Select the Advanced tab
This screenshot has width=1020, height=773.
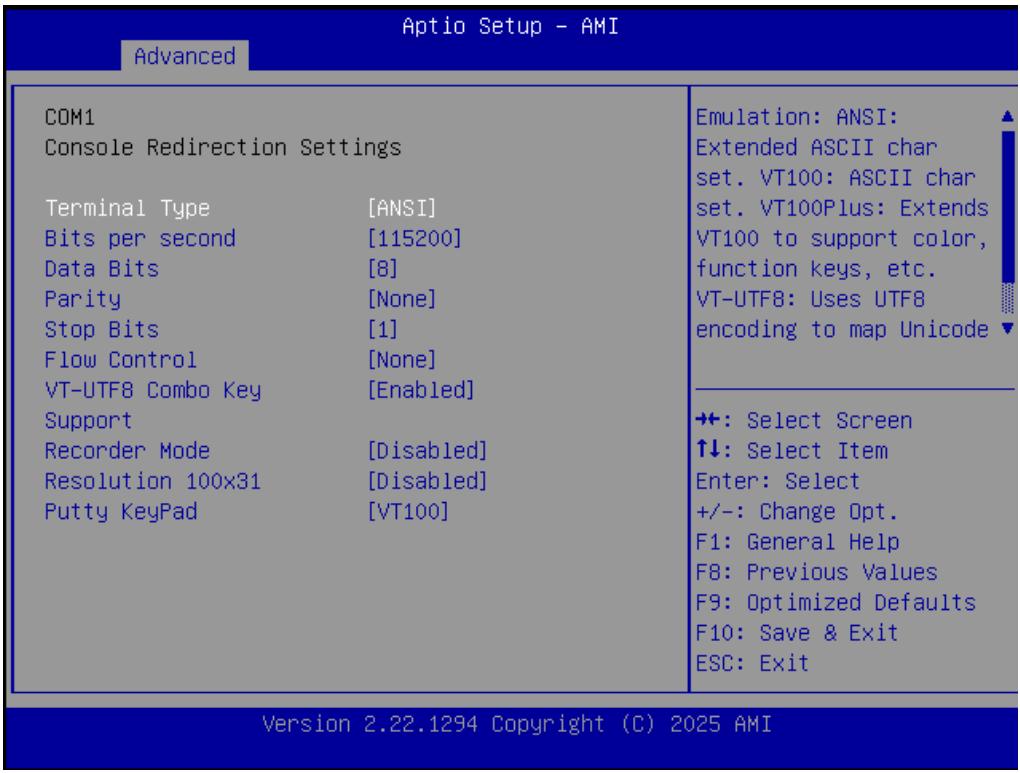(185, 56)
